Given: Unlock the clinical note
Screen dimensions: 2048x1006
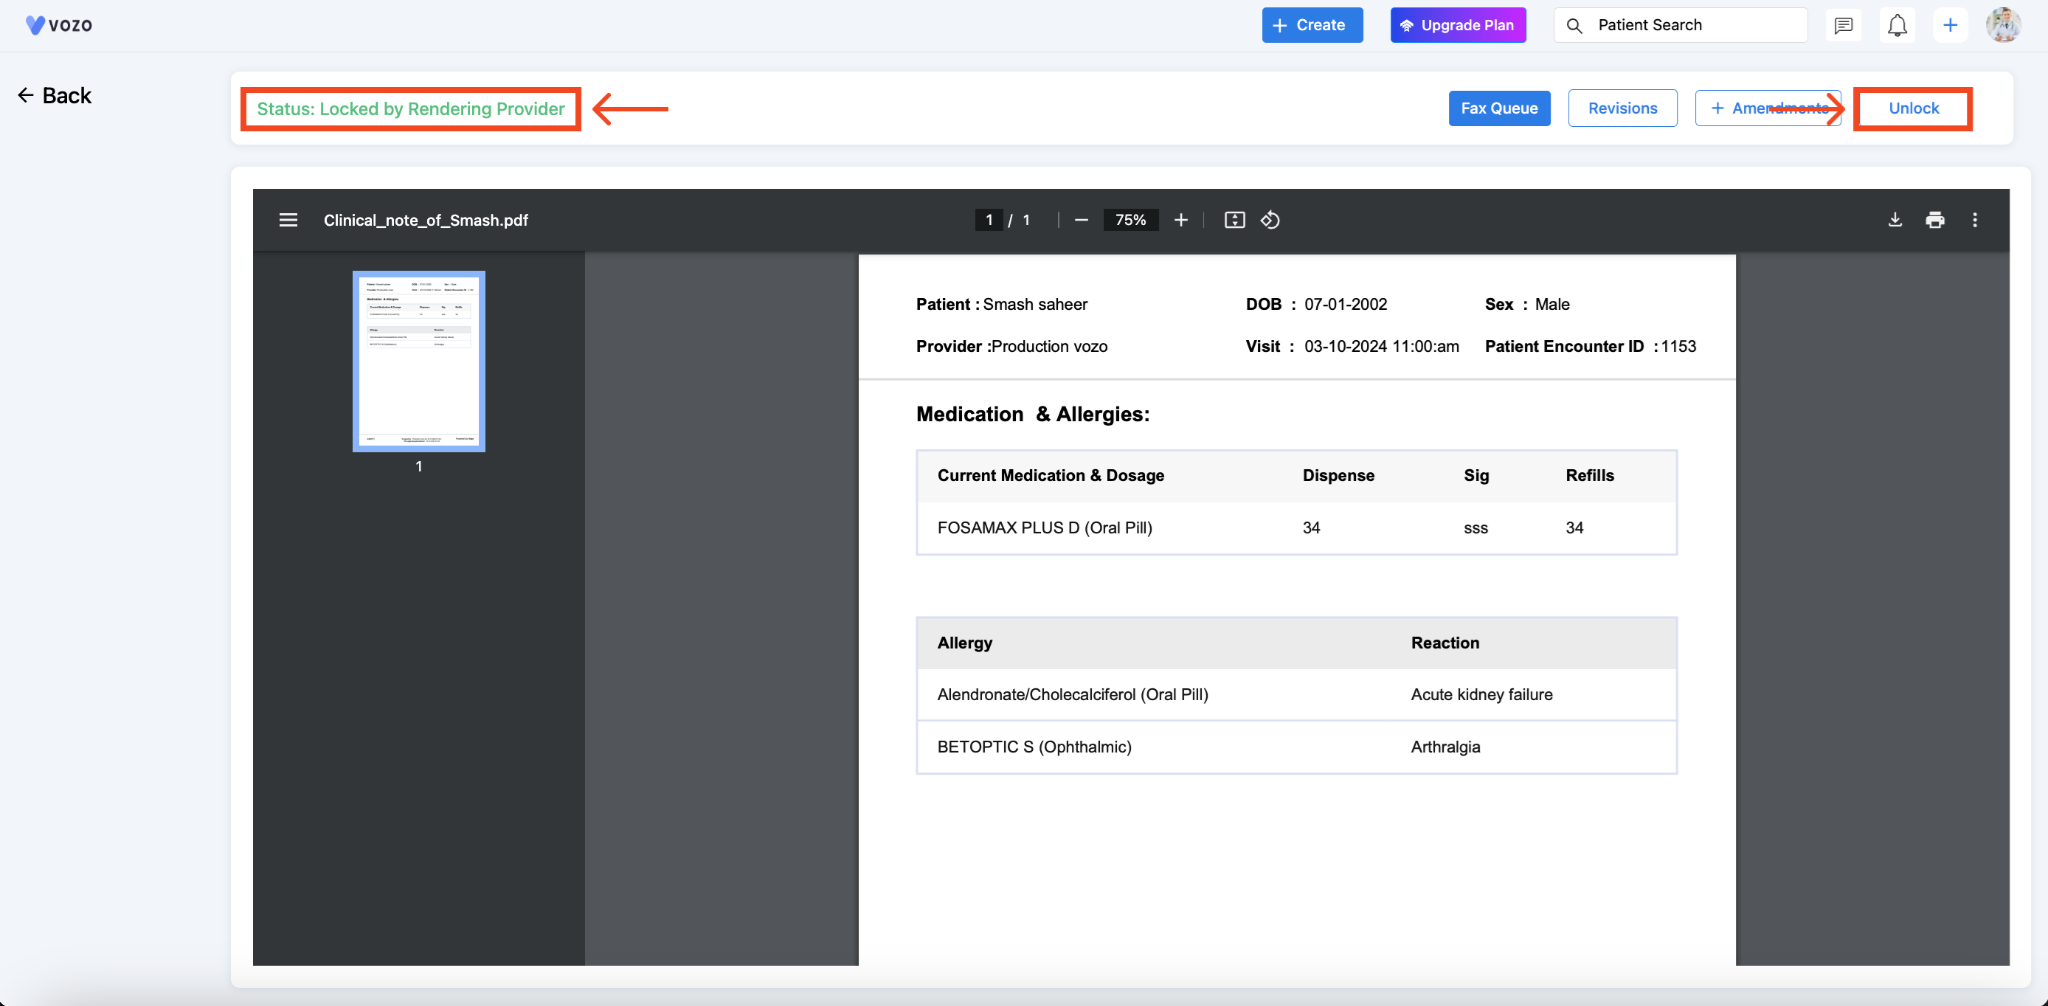Looking at the screenshot, I should tap(1913, 108).
